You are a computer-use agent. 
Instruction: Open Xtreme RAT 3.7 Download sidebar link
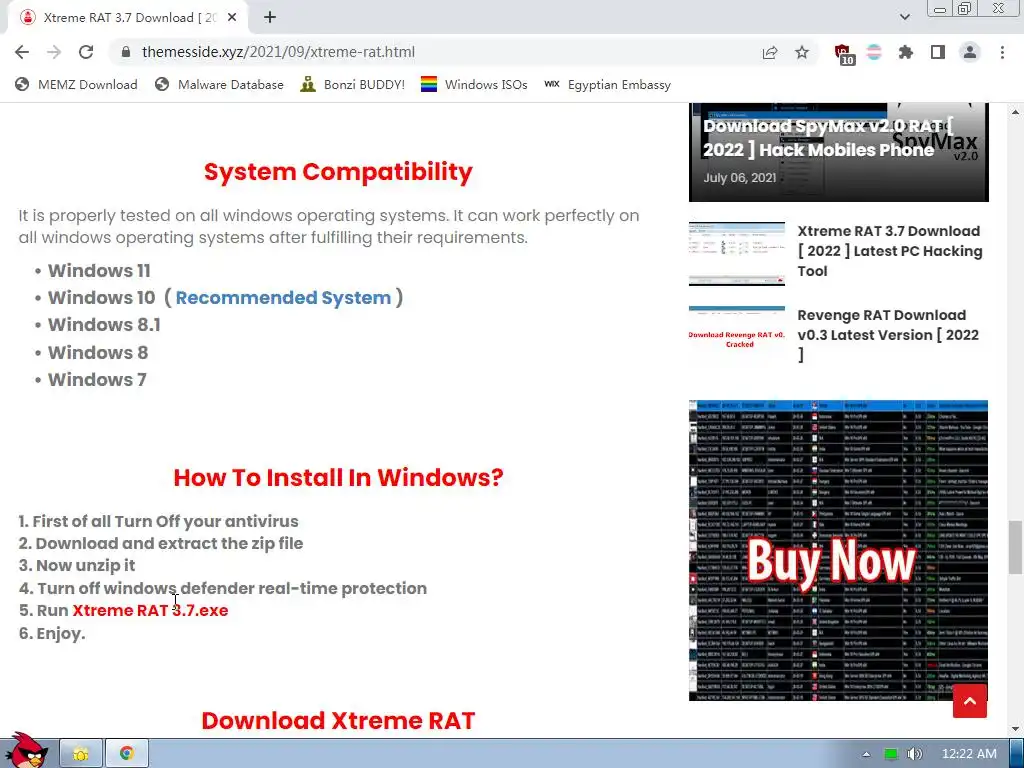tap(889, 251)
